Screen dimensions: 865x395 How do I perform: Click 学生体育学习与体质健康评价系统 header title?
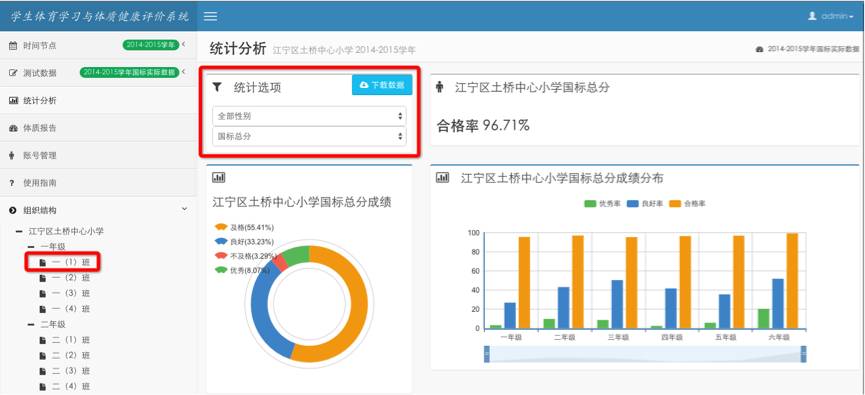(x=100, y=16)
